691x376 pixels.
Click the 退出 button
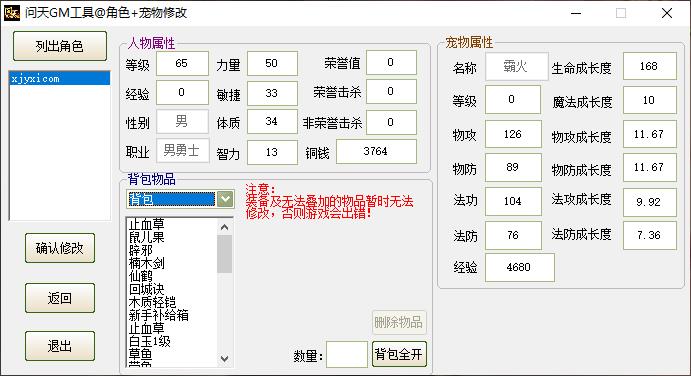[60, 346]
